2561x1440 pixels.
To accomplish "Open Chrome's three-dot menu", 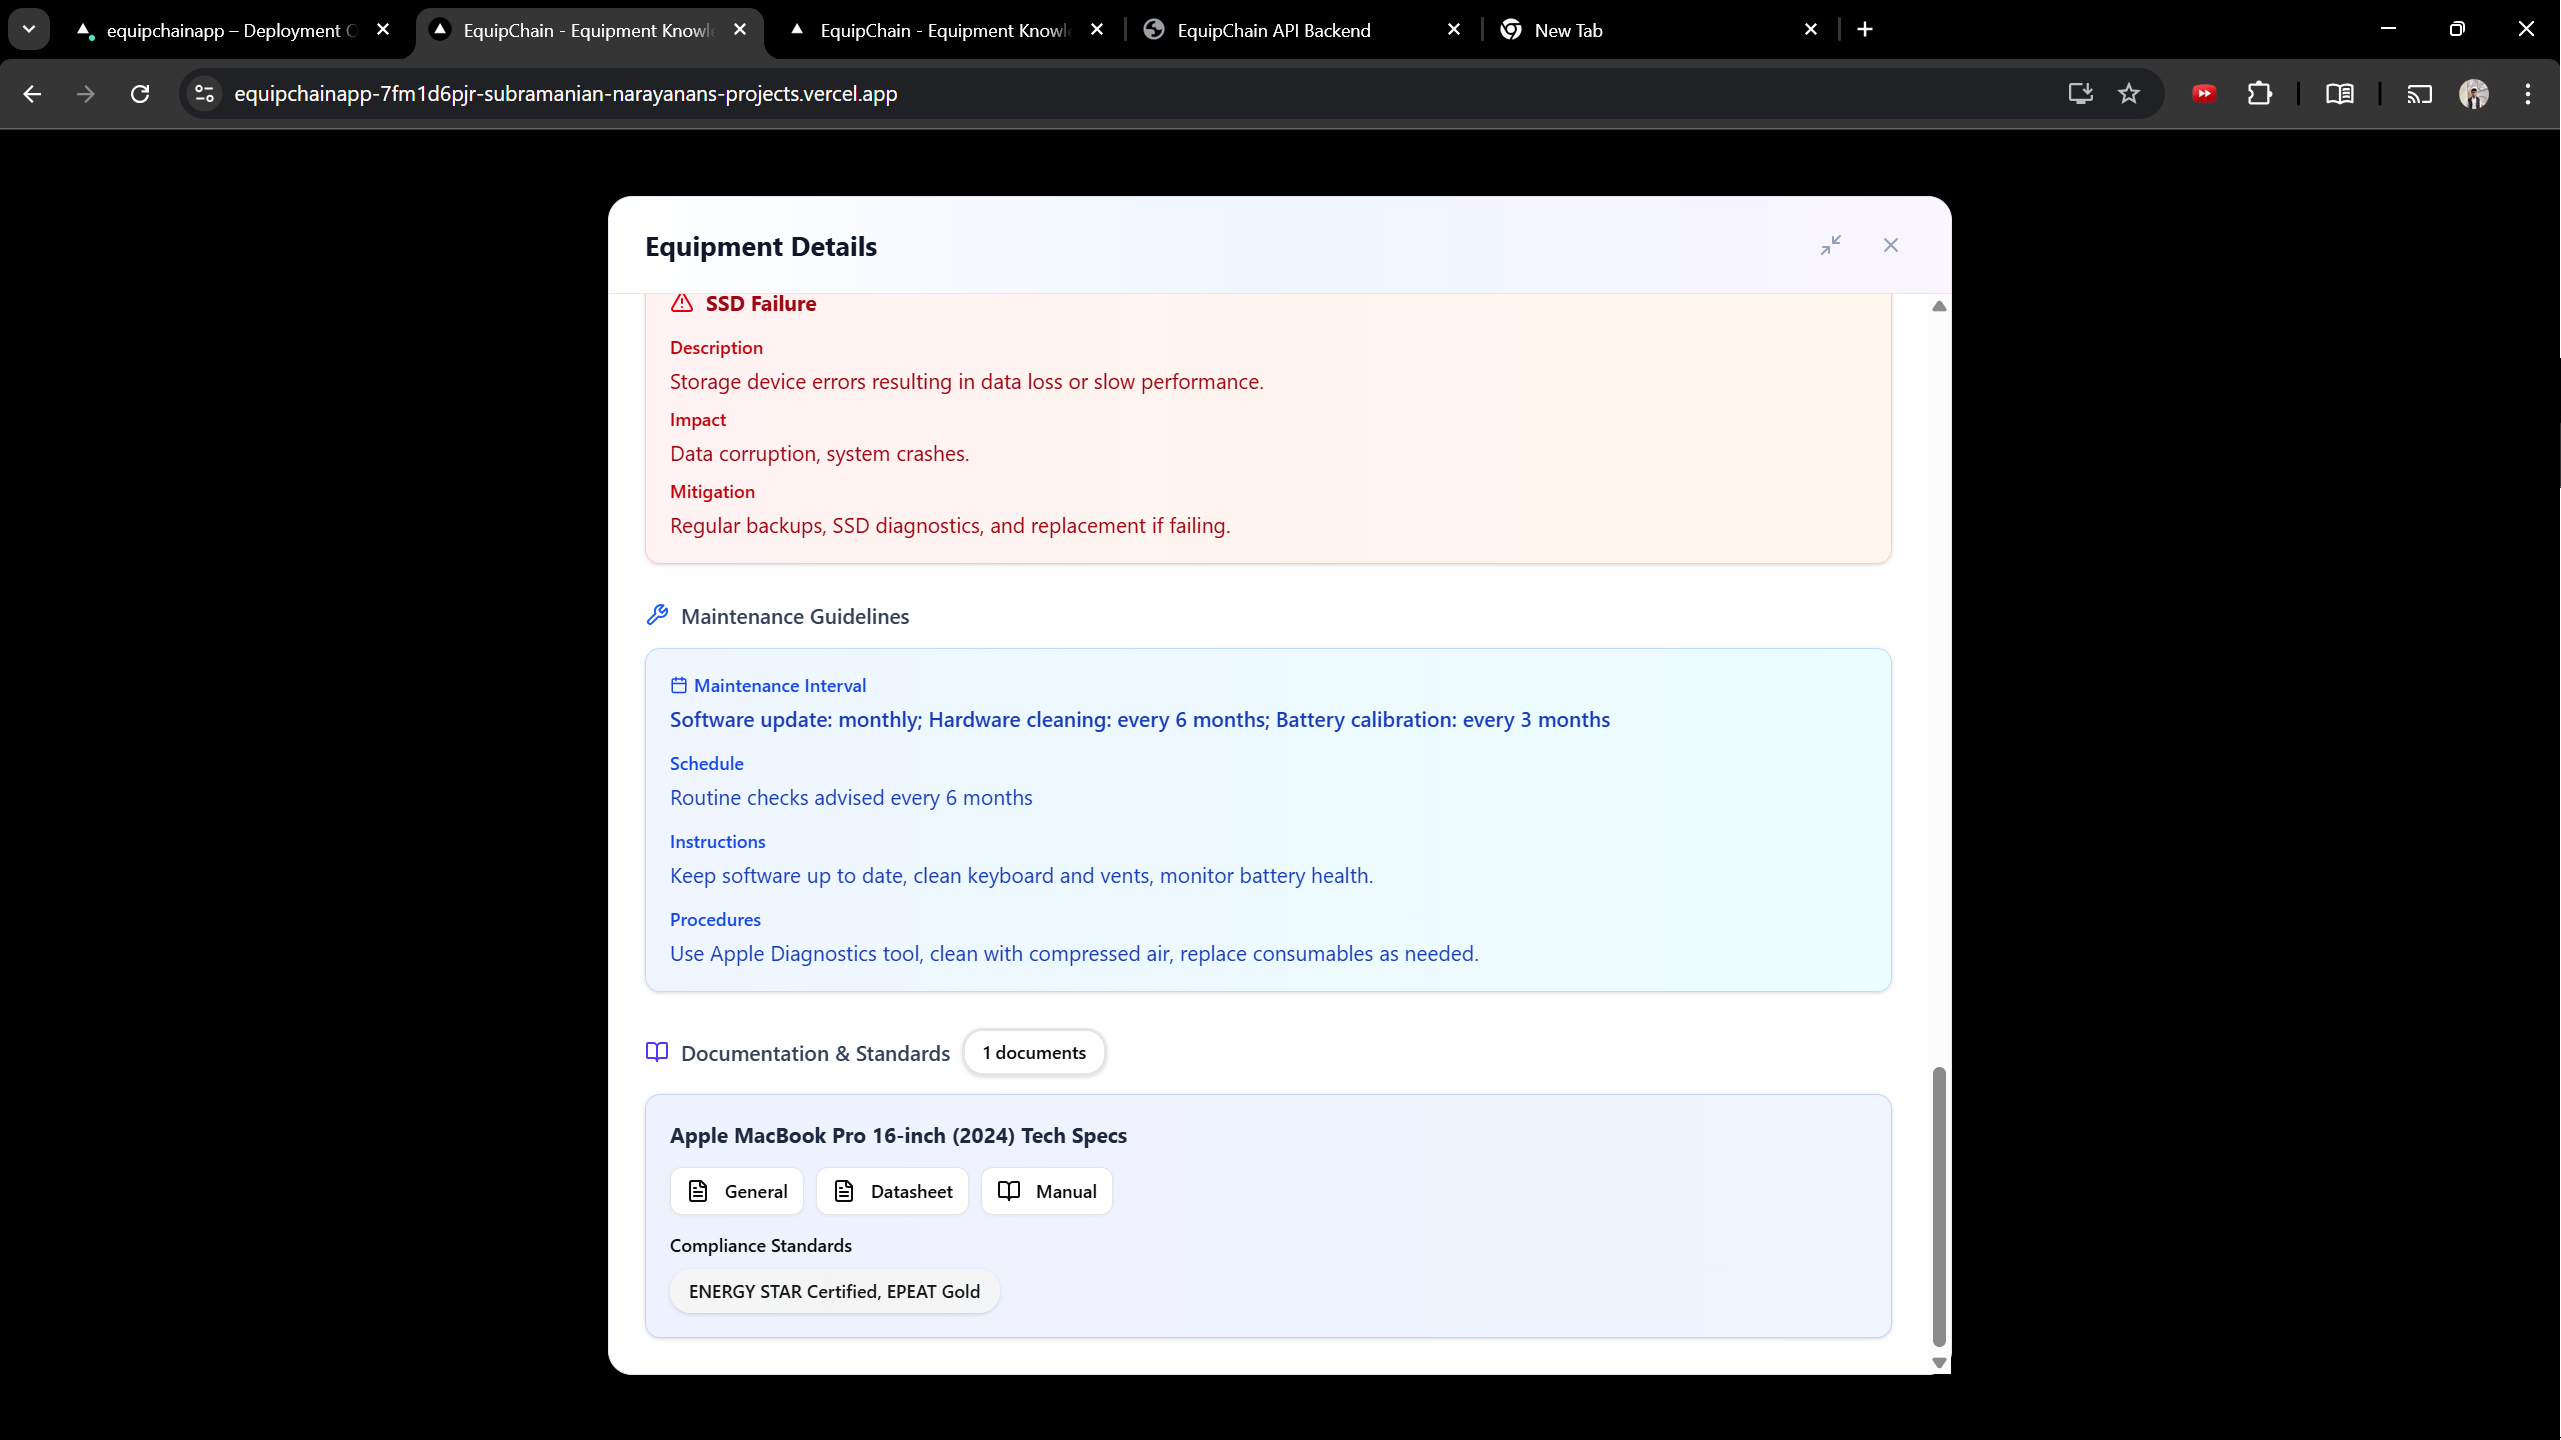I will tap(2528, 94).
